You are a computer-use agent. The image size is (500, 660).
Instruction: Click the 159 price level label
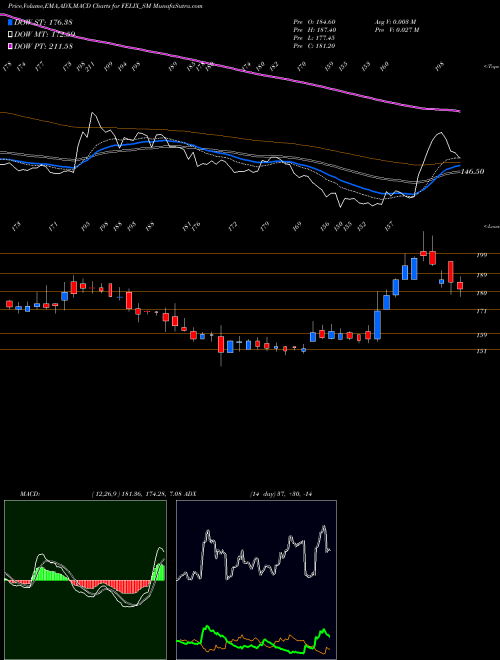(x=482, y=335)
